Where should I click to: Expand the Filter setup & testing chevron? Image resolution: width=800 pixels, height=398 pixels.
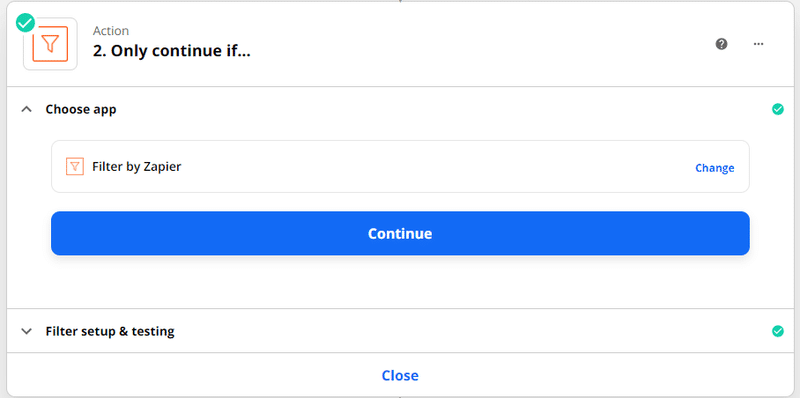pyautogui.click(x=27, y=331)
